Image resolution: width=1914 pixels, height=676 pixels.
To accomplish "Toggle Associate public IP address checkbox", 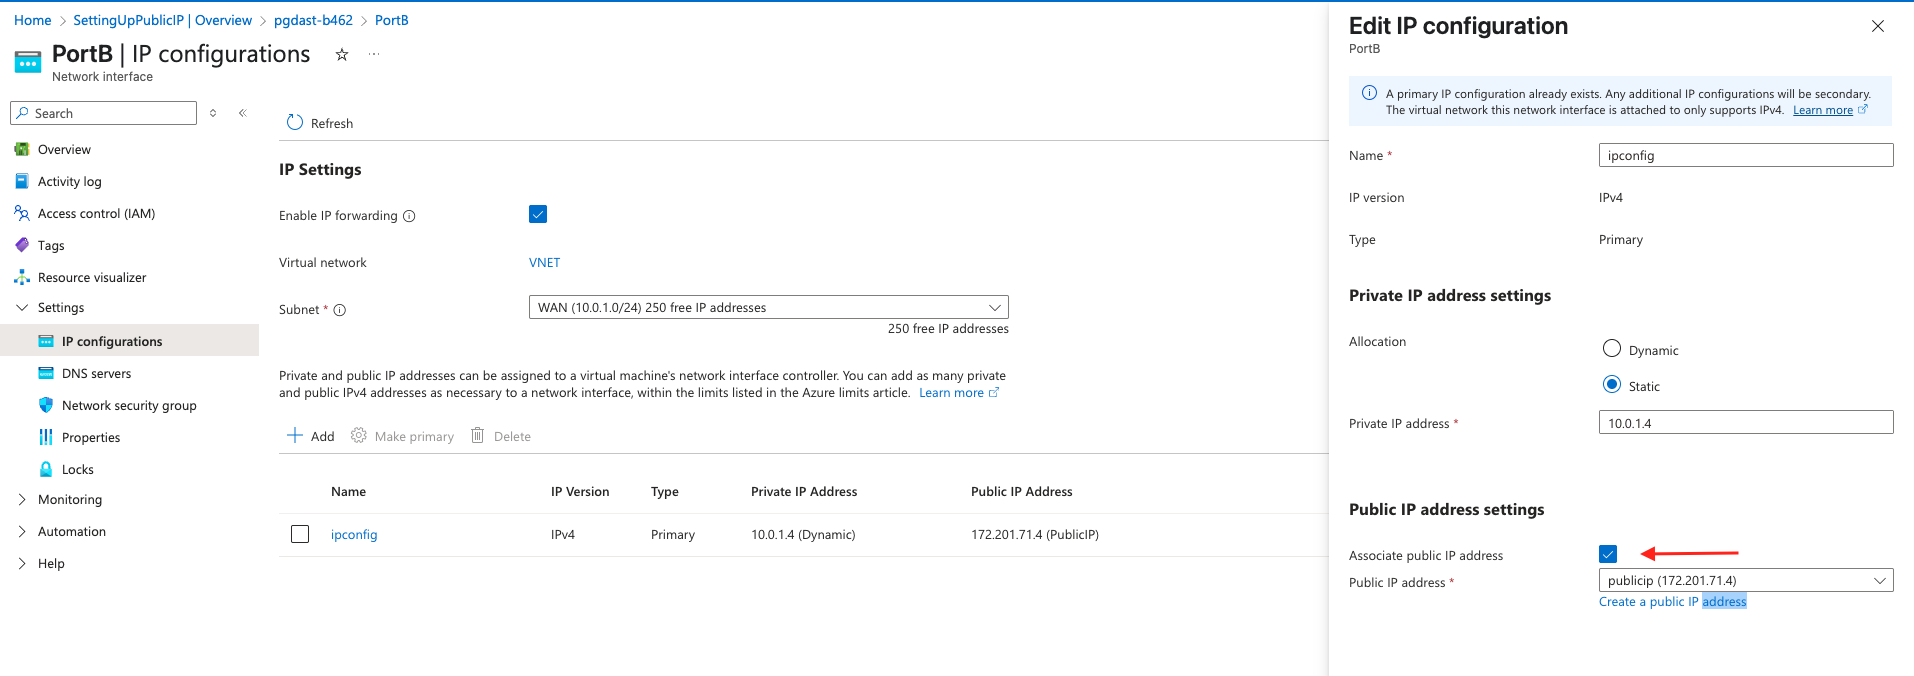I will click(x=1608, y=554).
